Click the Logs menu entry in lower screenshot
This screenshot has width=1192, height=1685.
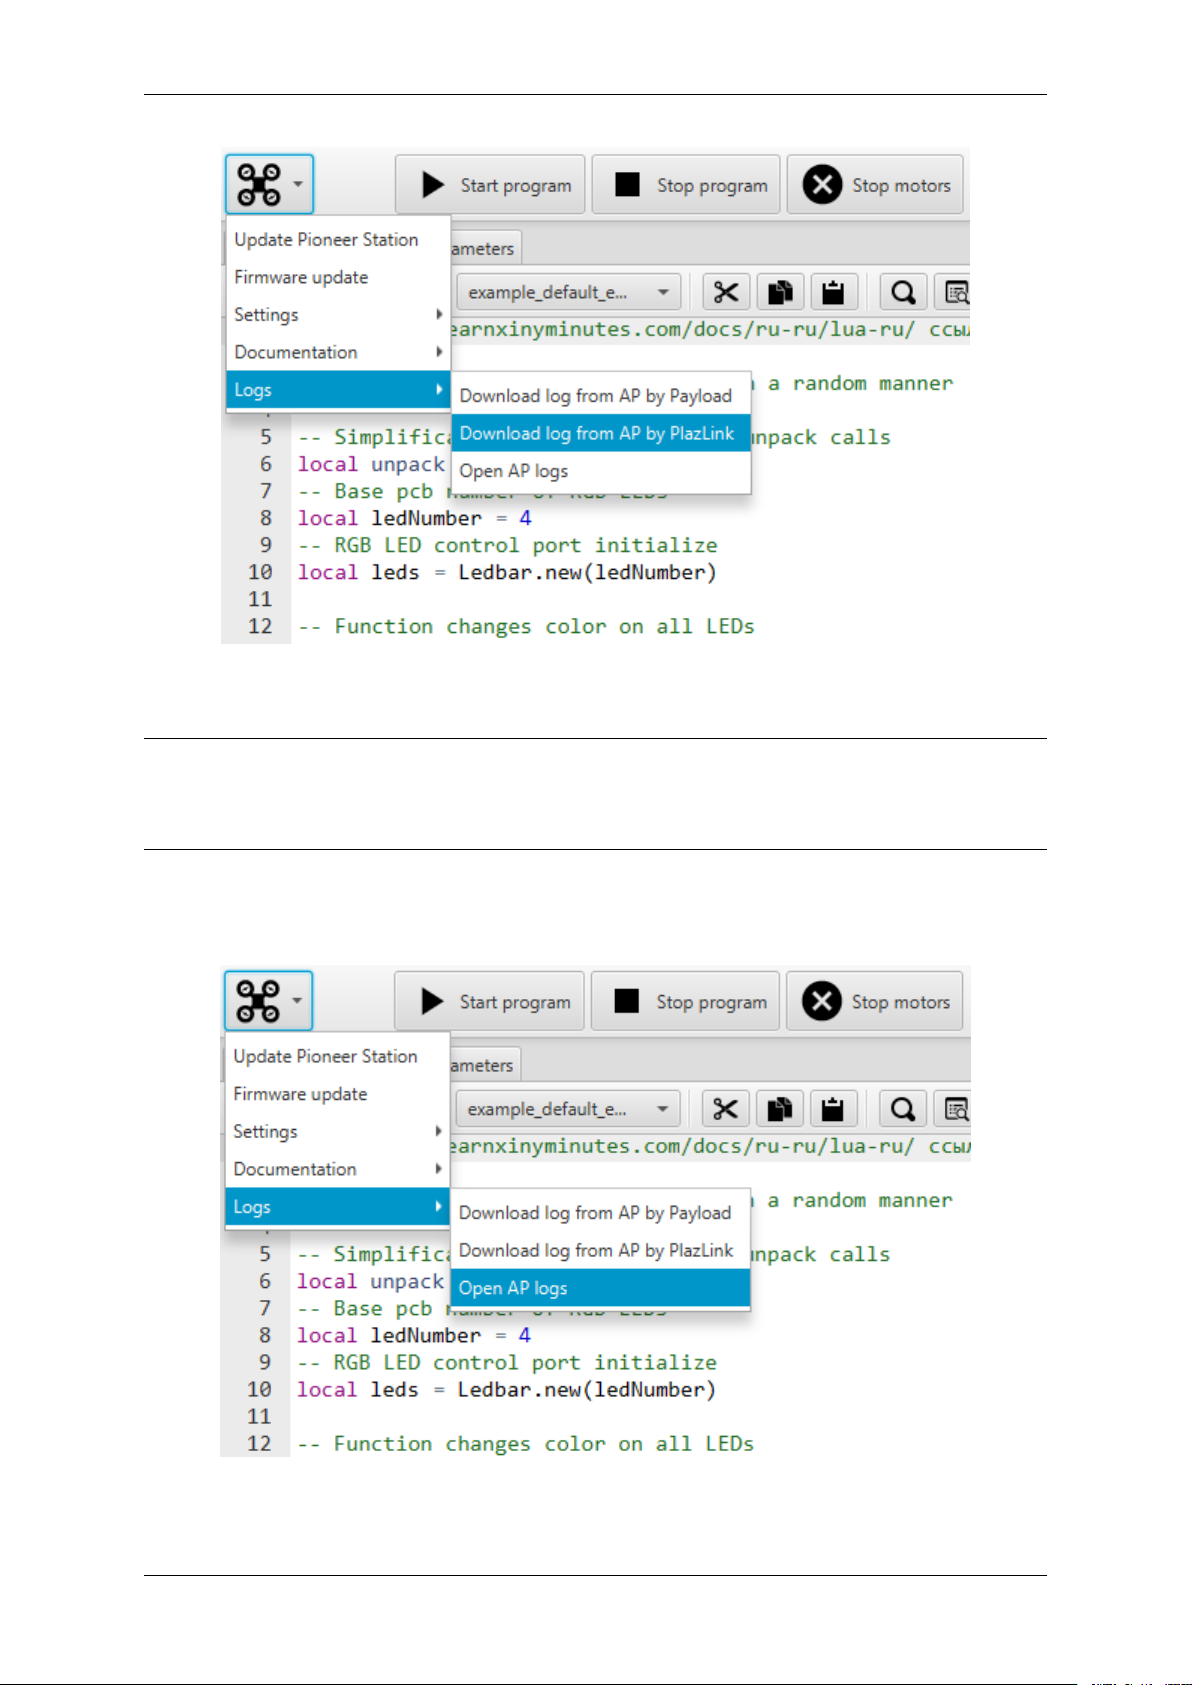(337, 1207)
